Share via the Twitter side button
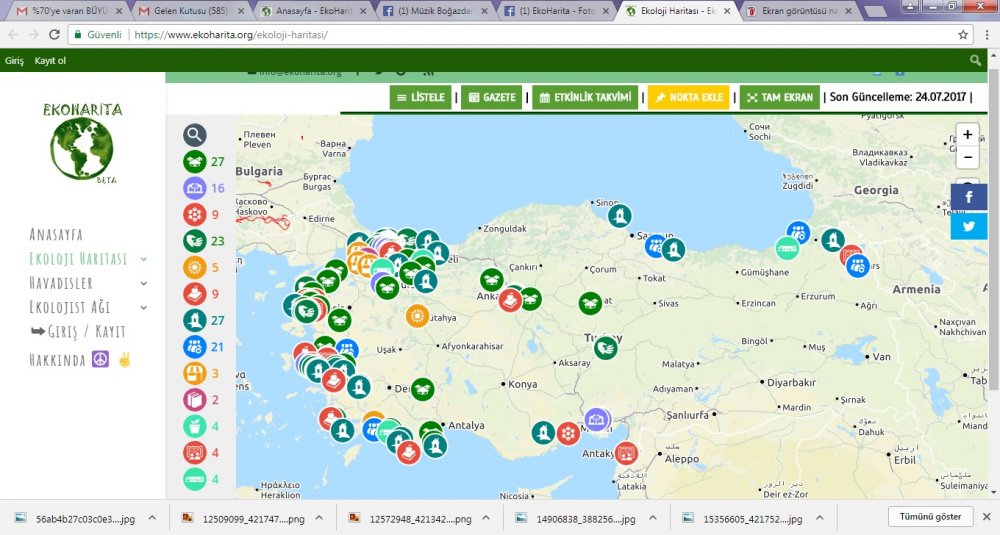This screenshot has width=1000, height=535. tap(969, 226)
